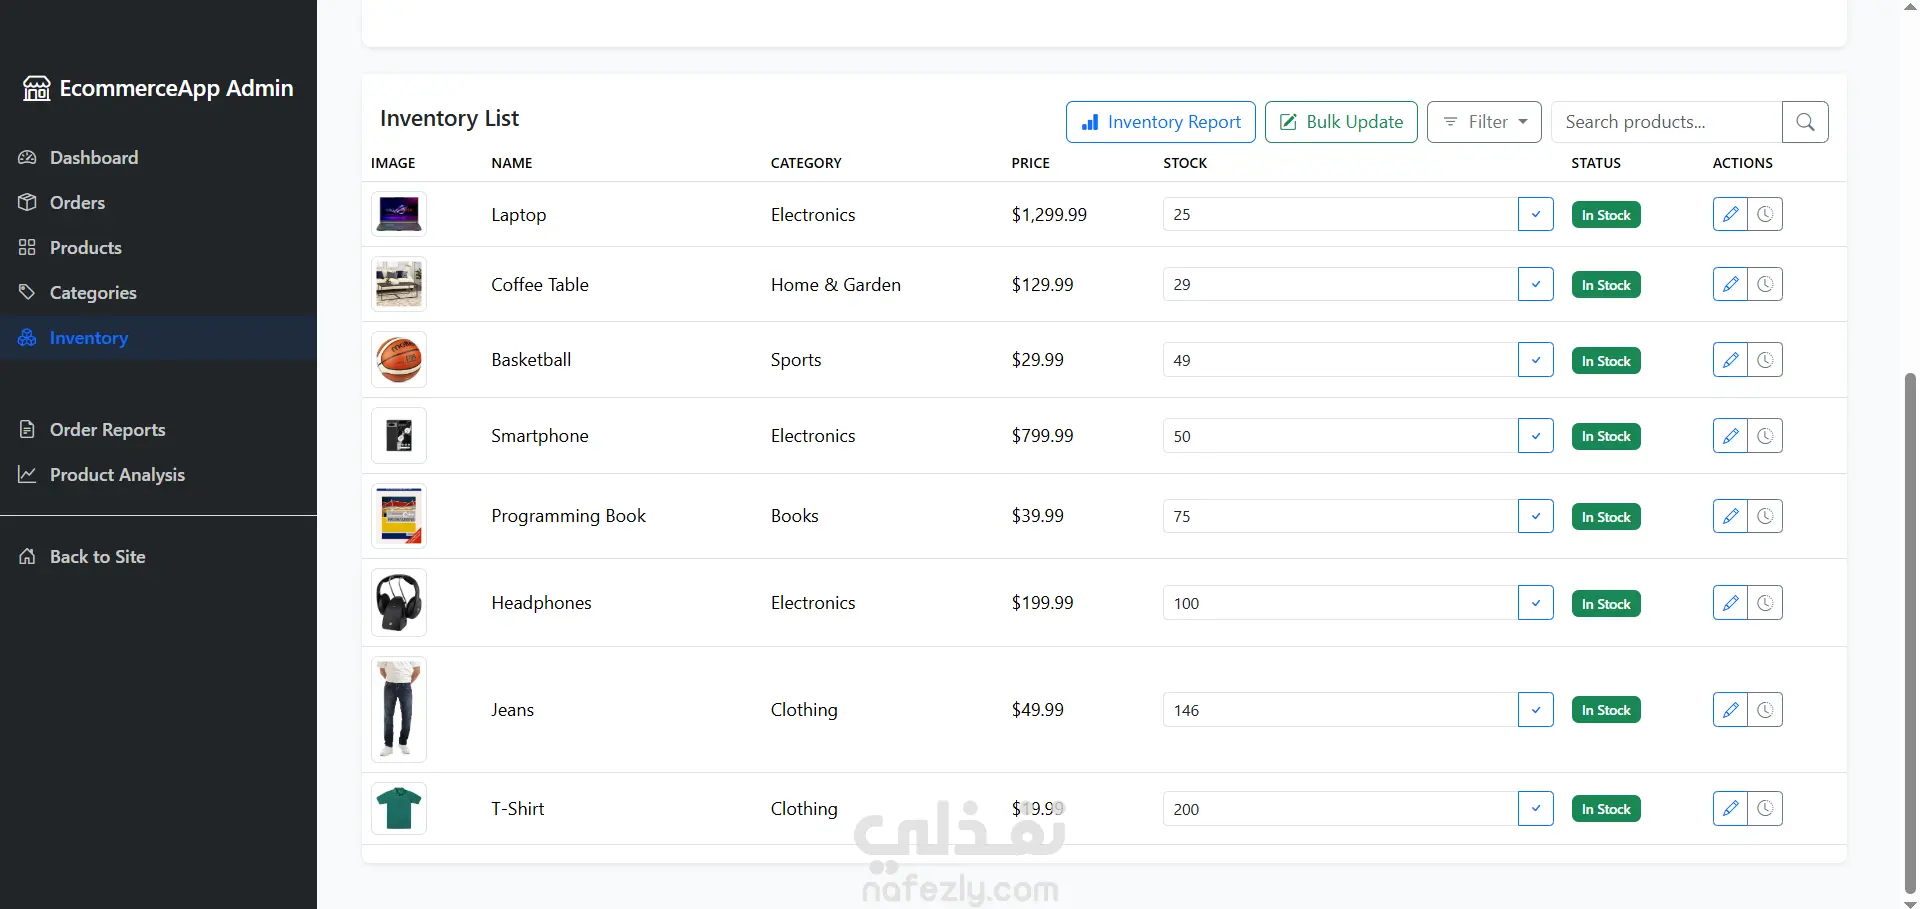Open the Inventory Report
Viewport: 1920px width, 909px height.
coord(1161,122)
